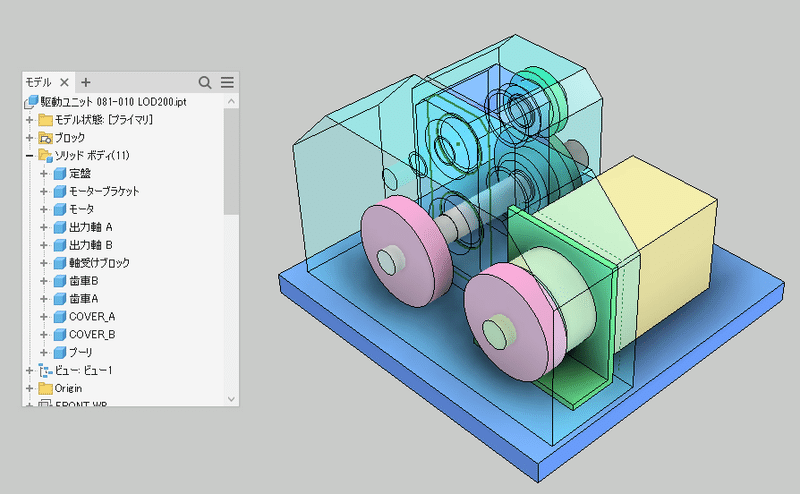This screenshot has width=800, height=494.
Task: Open the model browser search
Action: [x=205, y=82]
